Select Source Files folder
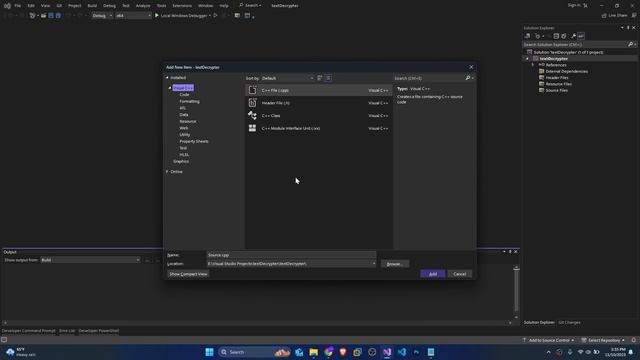Screen dimensions: 640x360 click(x=556, y=90)
